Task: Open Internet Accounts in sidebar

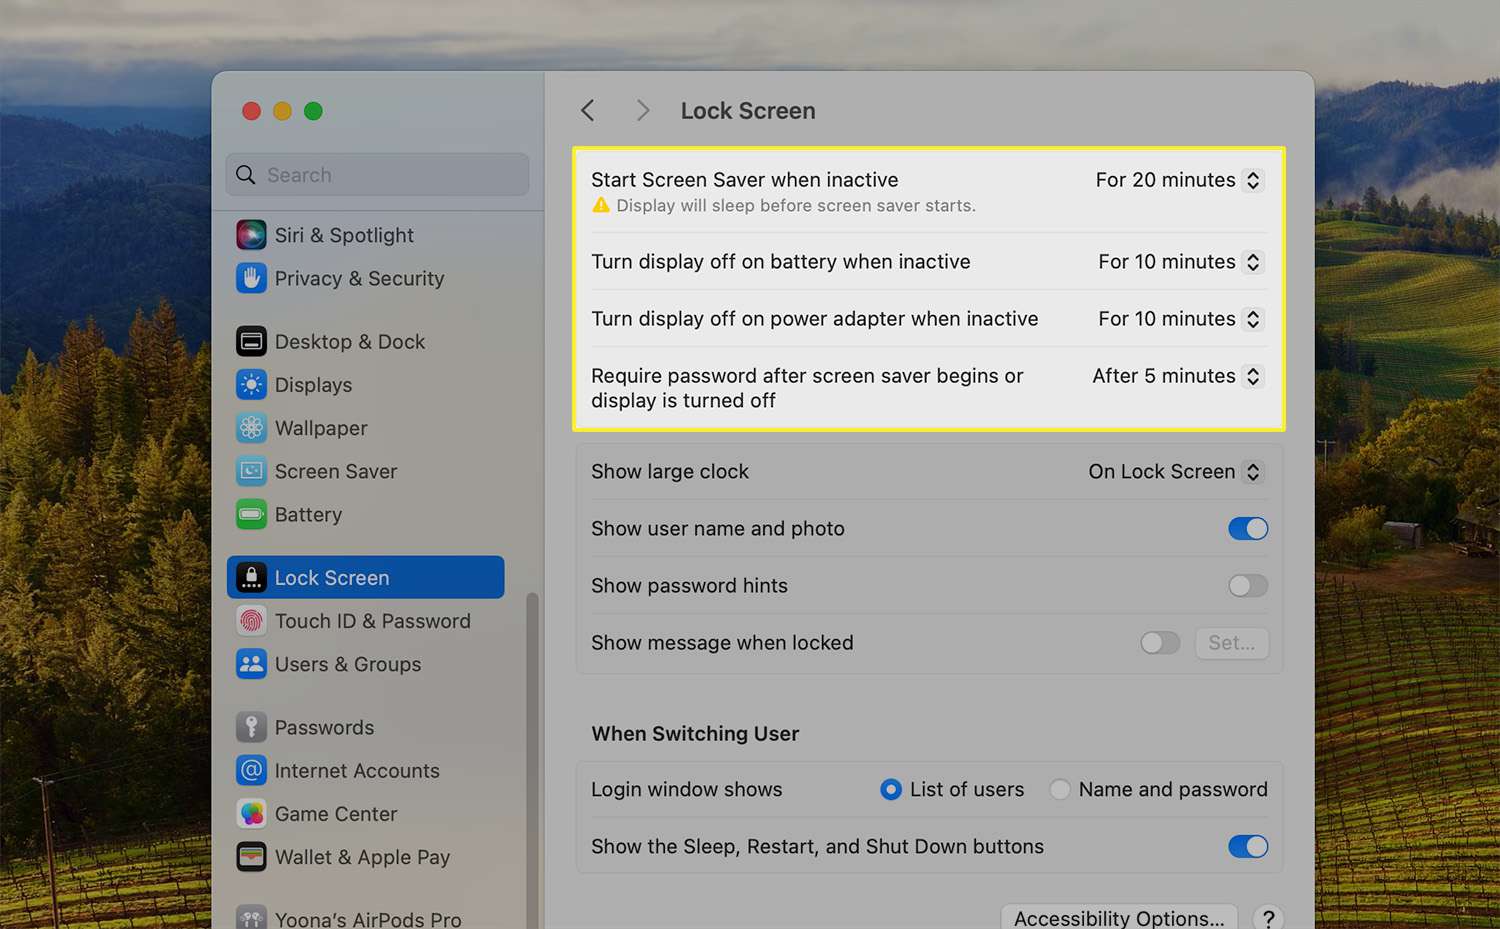Action: click(356, 771)
